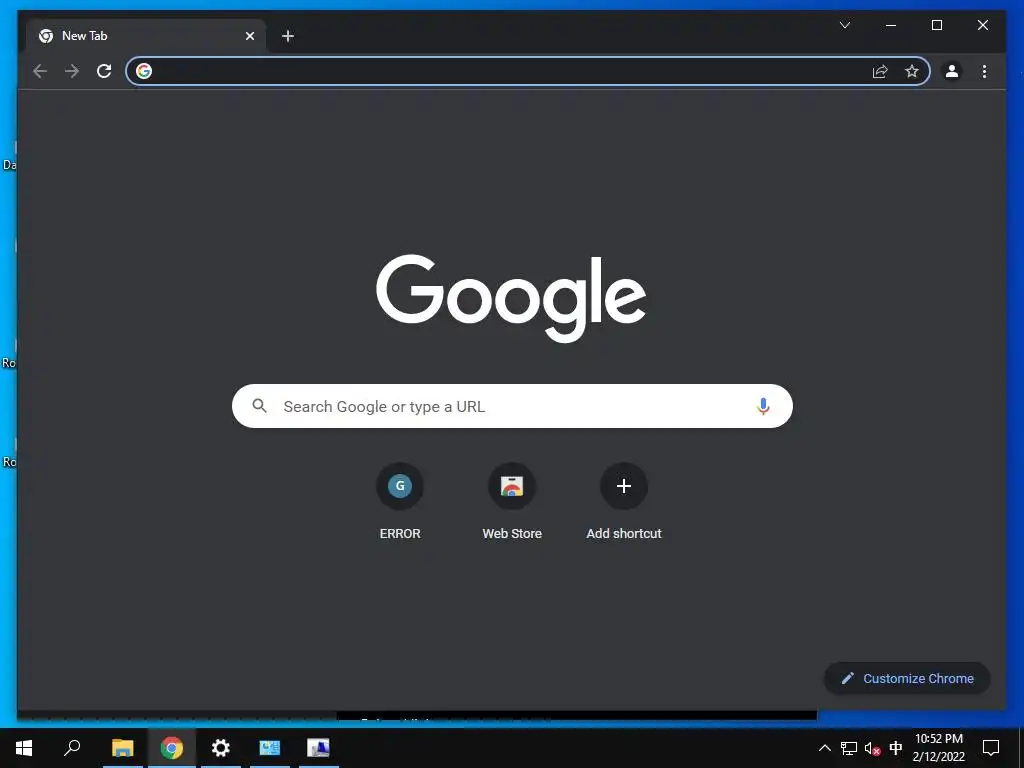Open the ERROR shortcut tile
1024x768 pixels.
coord(400,501)
